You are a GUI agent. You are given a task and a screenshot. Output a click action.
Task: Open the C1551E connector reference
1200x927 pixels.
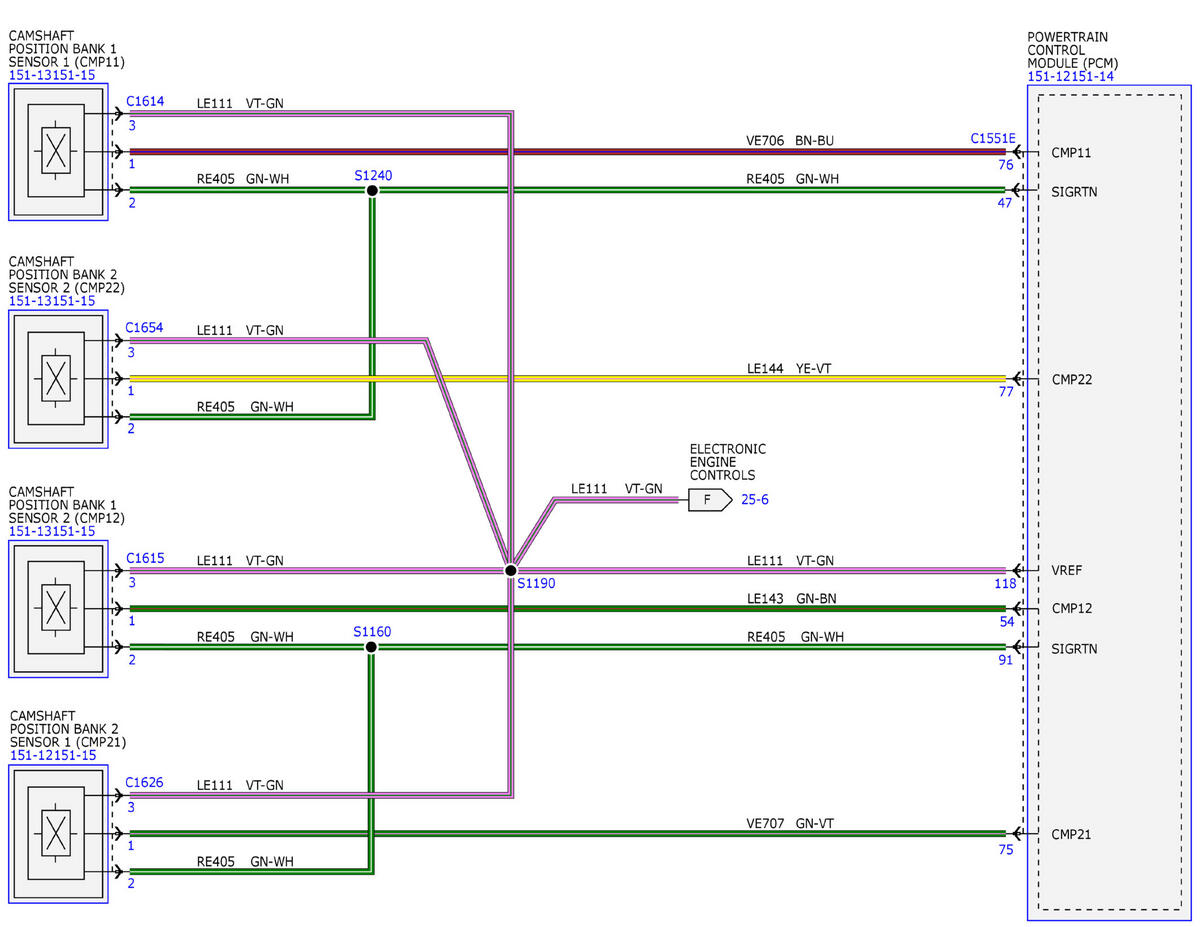point(993,139)
